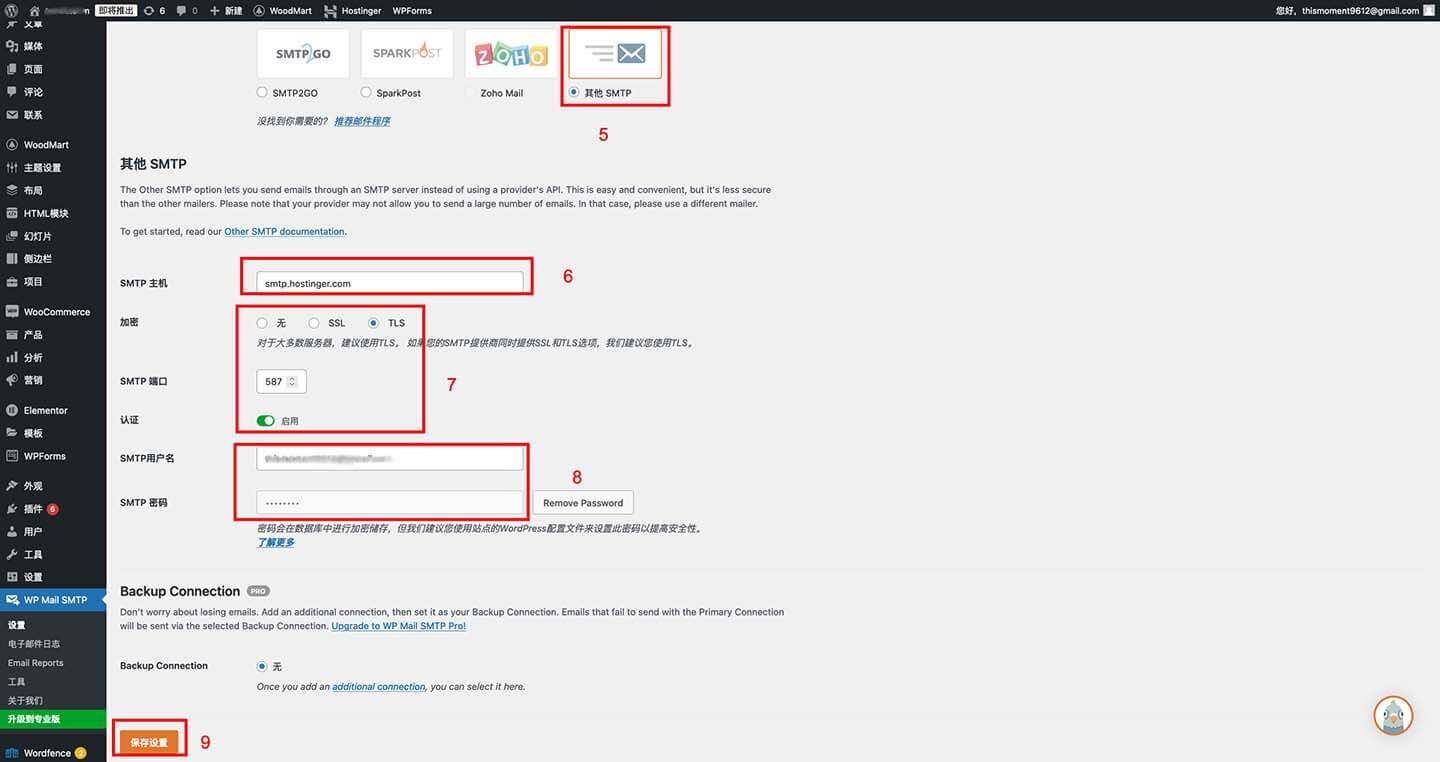Select the 其他 SMTP radio button

(x=573, y=92)
